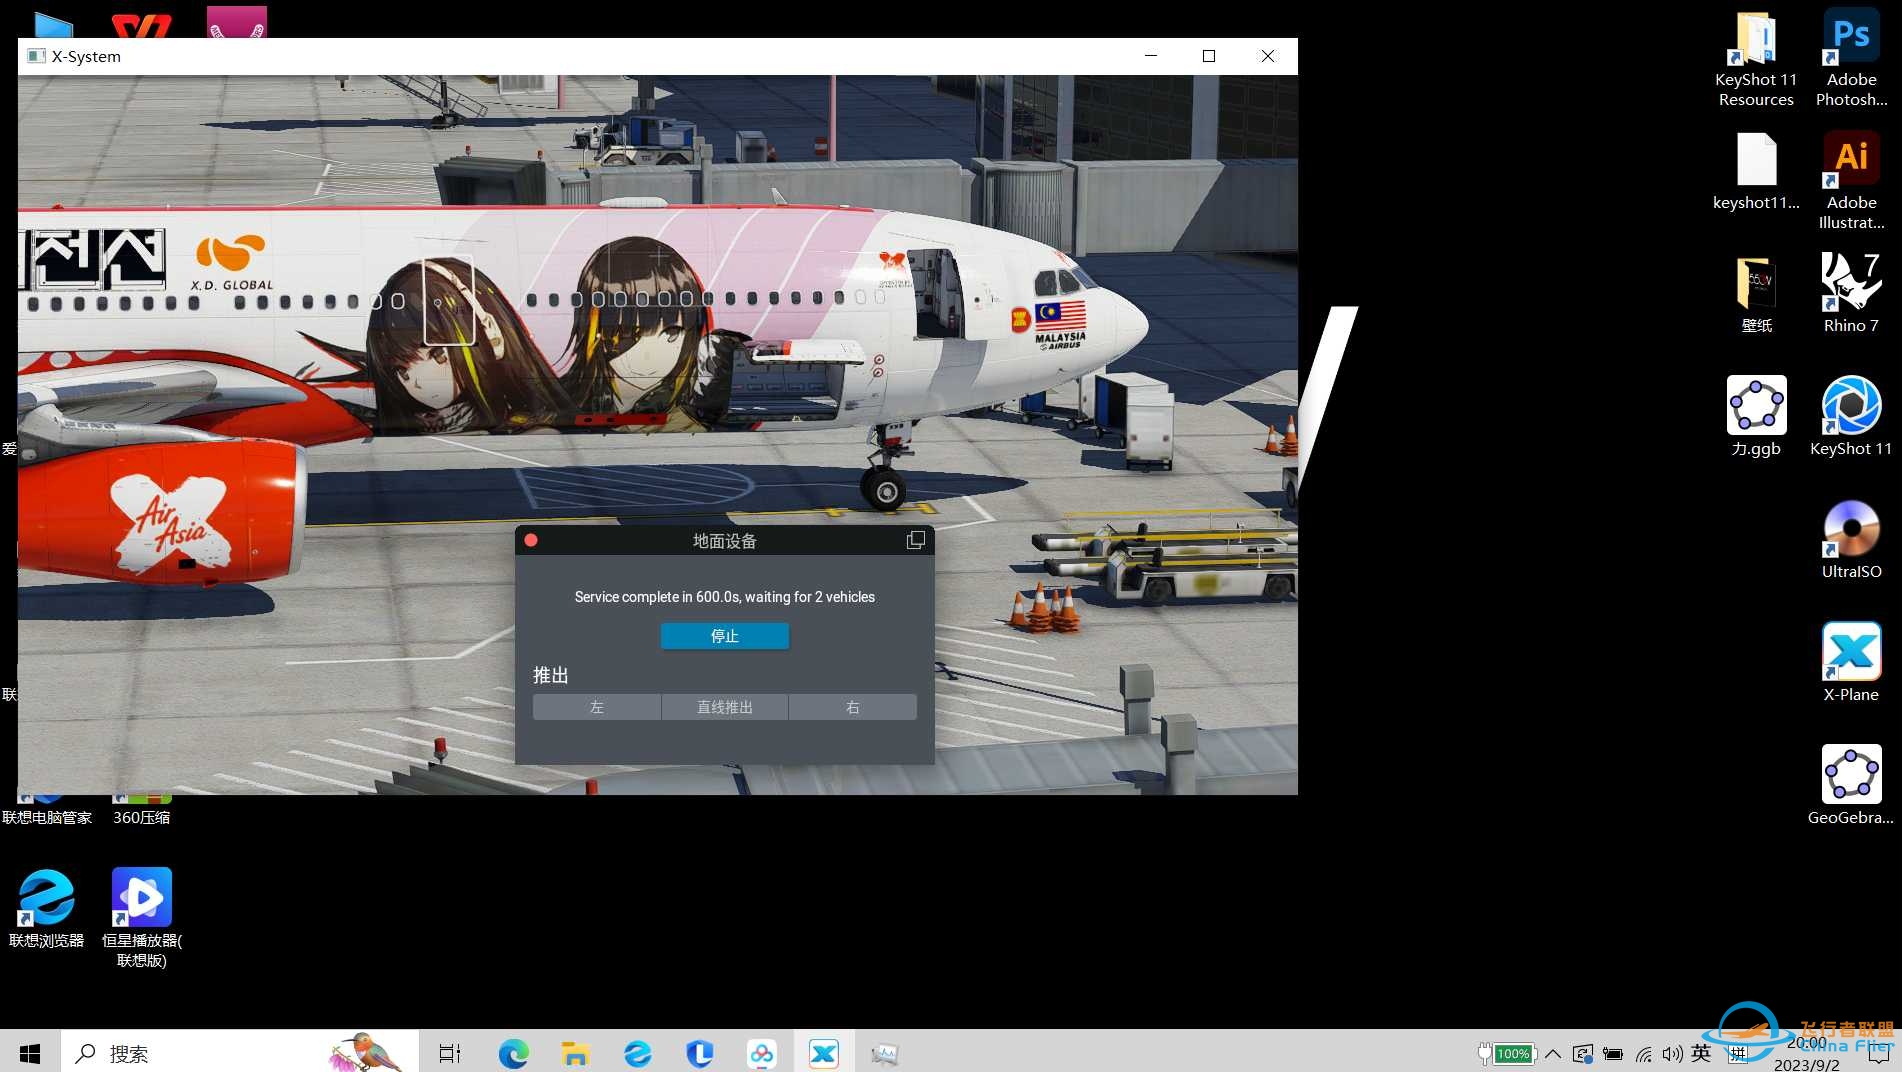Open KeyShot 11 Resources folder icon
Image resolution: width=1902 pixels, height=1072 pixels.
click(1756, 58)
